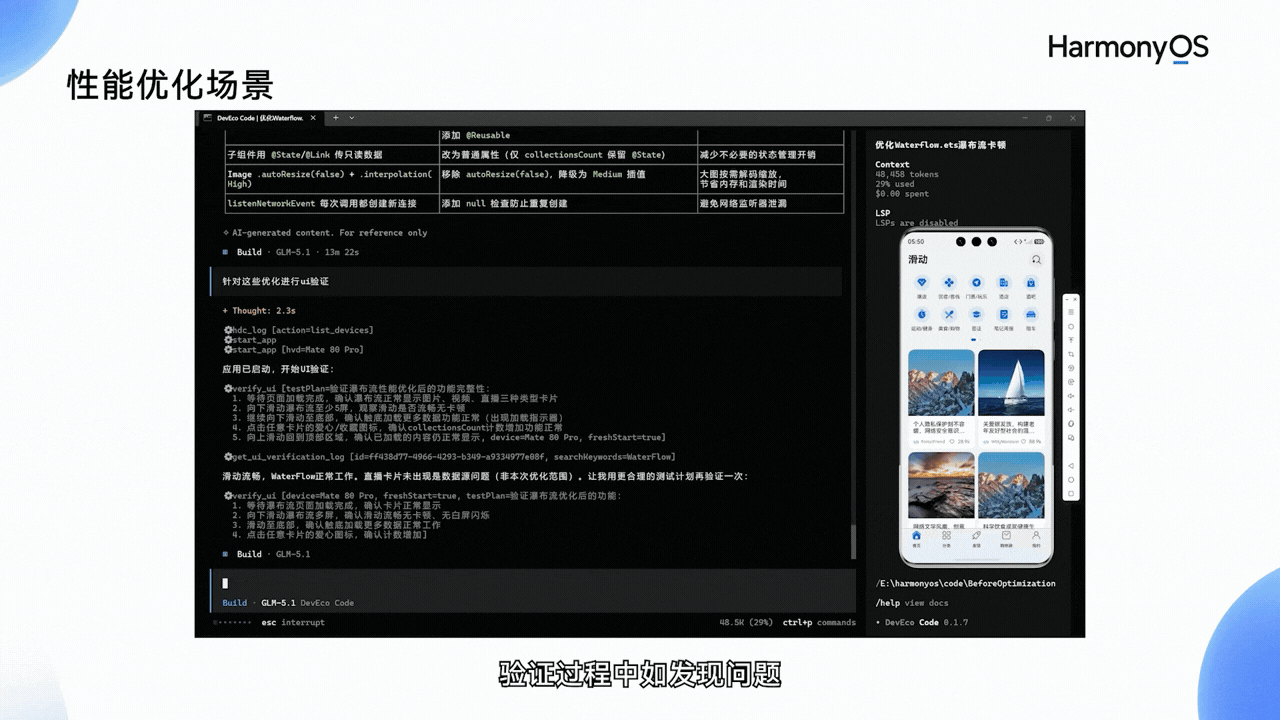Add a new terminal tab with plus button
The image size is (1280, 720).
point(336,118)
